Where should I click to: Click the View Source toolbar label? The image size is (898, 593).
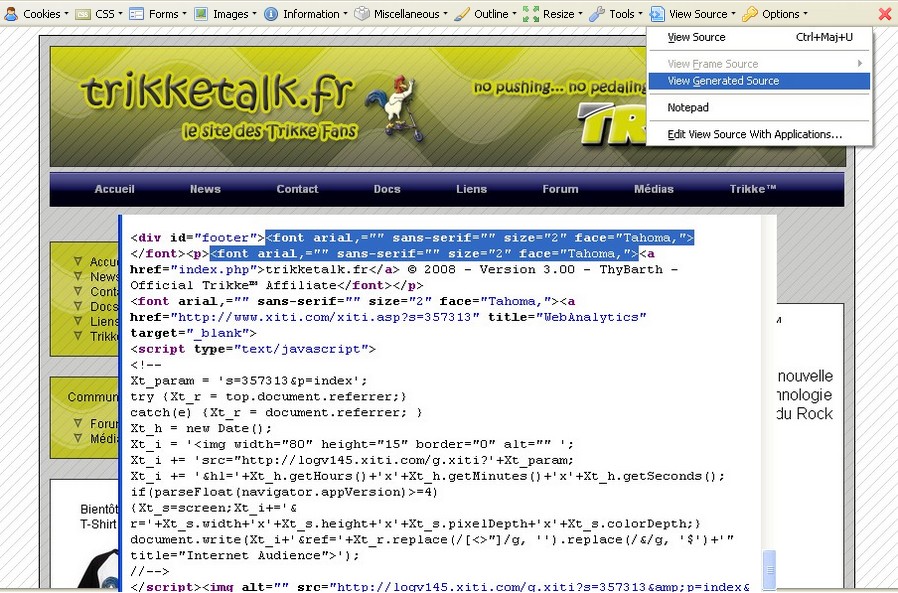tap(698, 14)
